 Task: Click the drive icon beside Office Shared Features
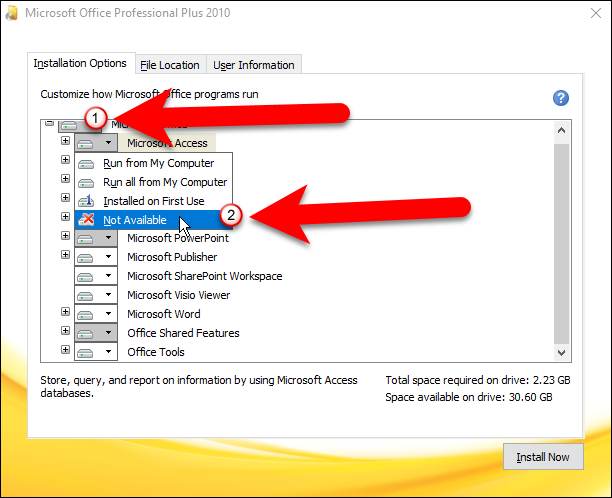85,334
